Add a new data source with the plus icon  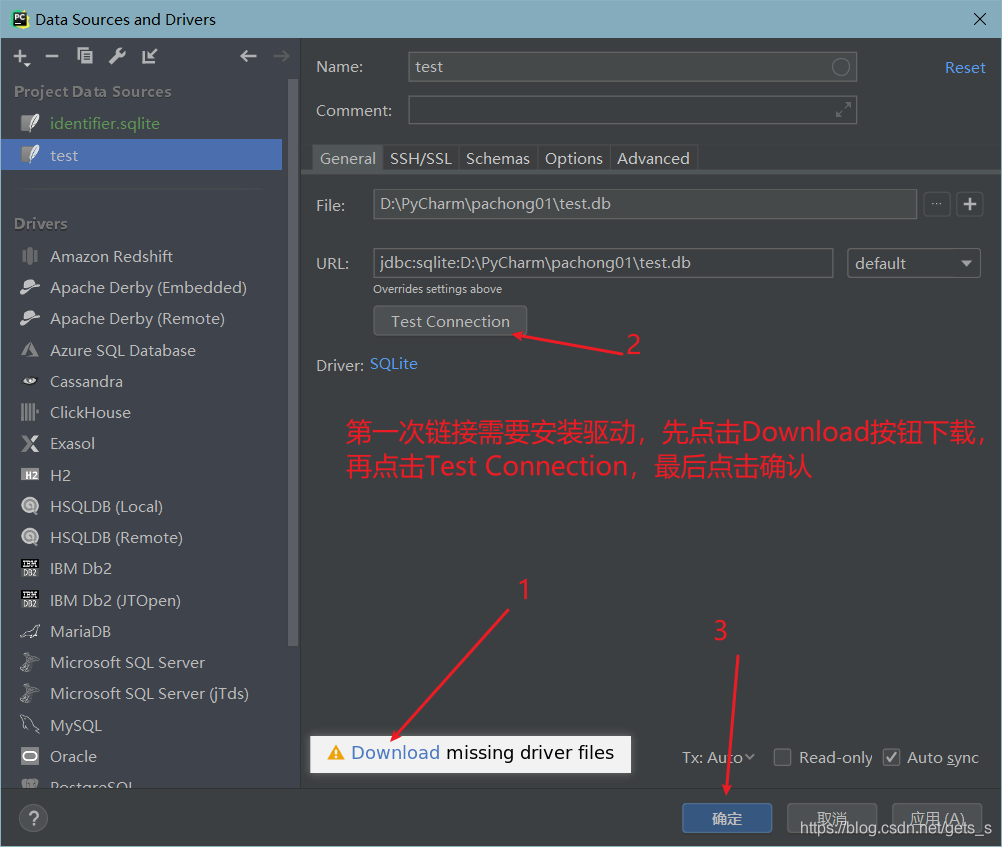(21, 57)
